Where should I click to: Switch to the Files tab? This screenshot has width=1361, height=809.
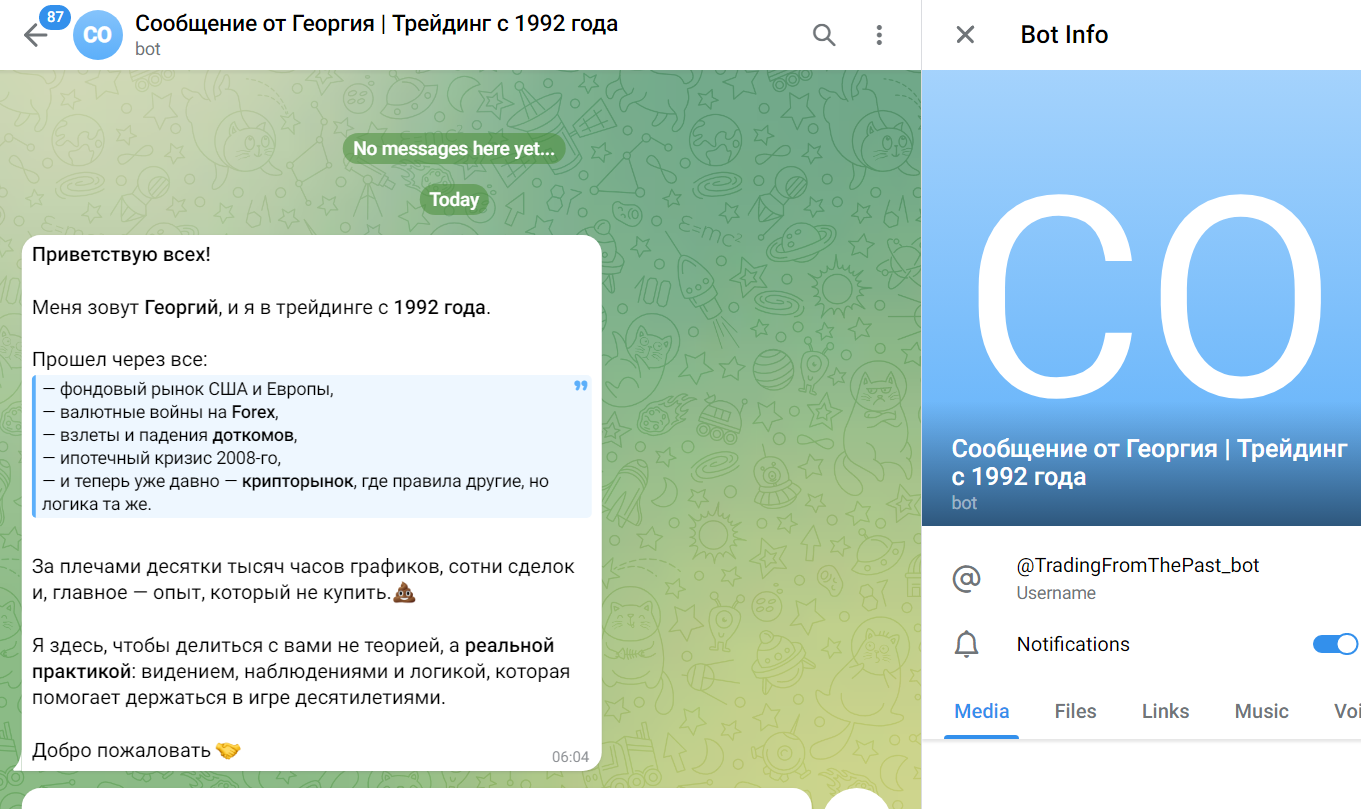pyautogui.click(x=1075, y=711)
